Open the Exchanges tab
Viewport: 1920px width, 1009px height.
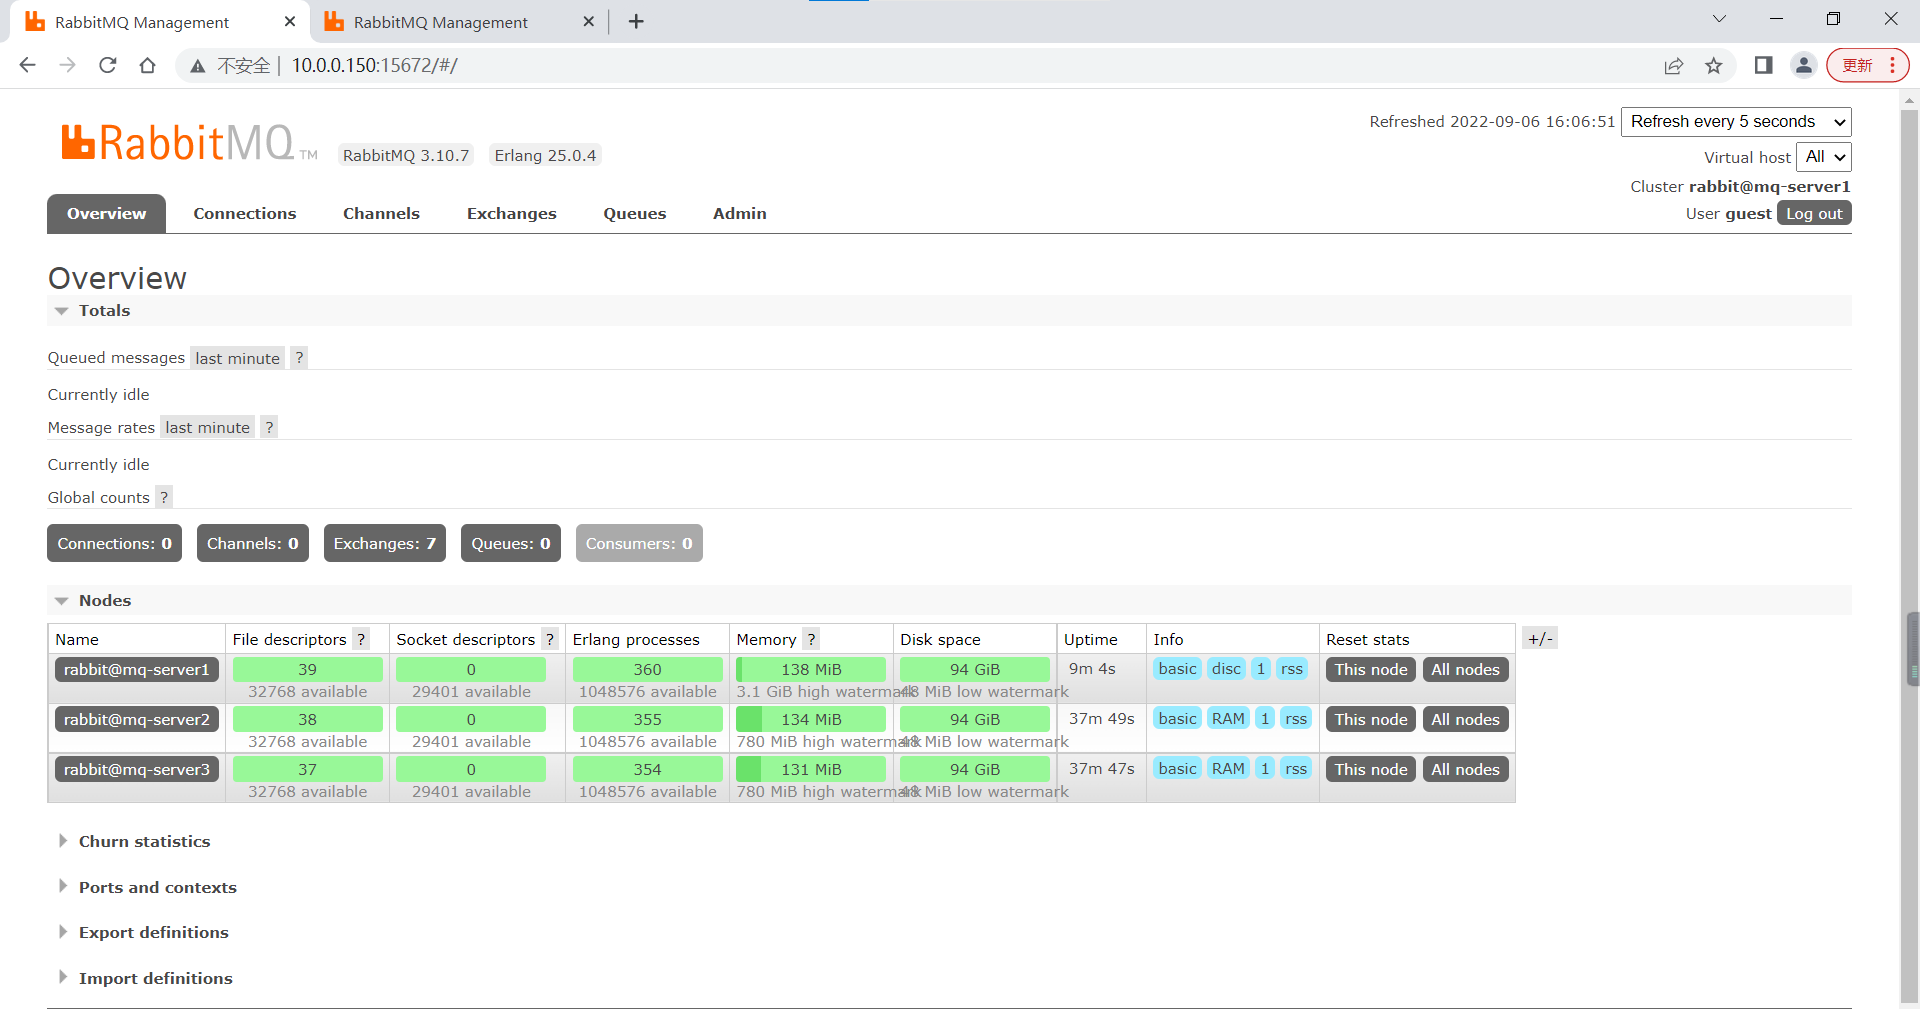tap(511, 213)
